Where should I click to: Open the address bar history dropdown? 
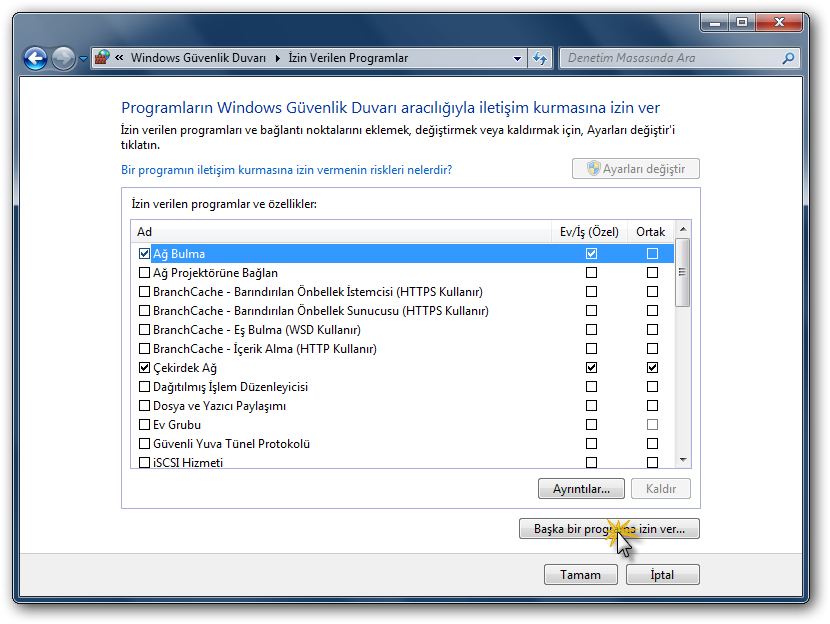point(517,59)
